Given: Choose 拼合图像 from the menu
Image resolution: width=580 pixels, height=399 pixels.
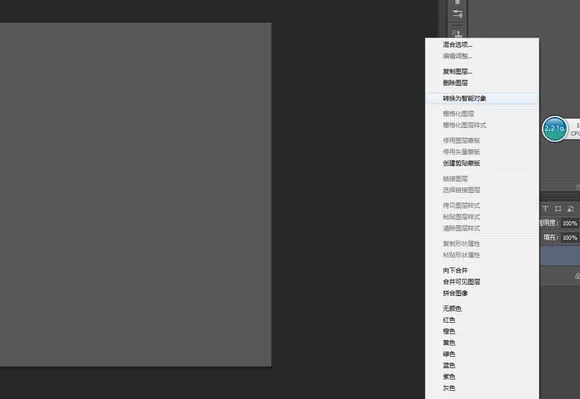Looking at the screenshot, I should click(455, 293).
